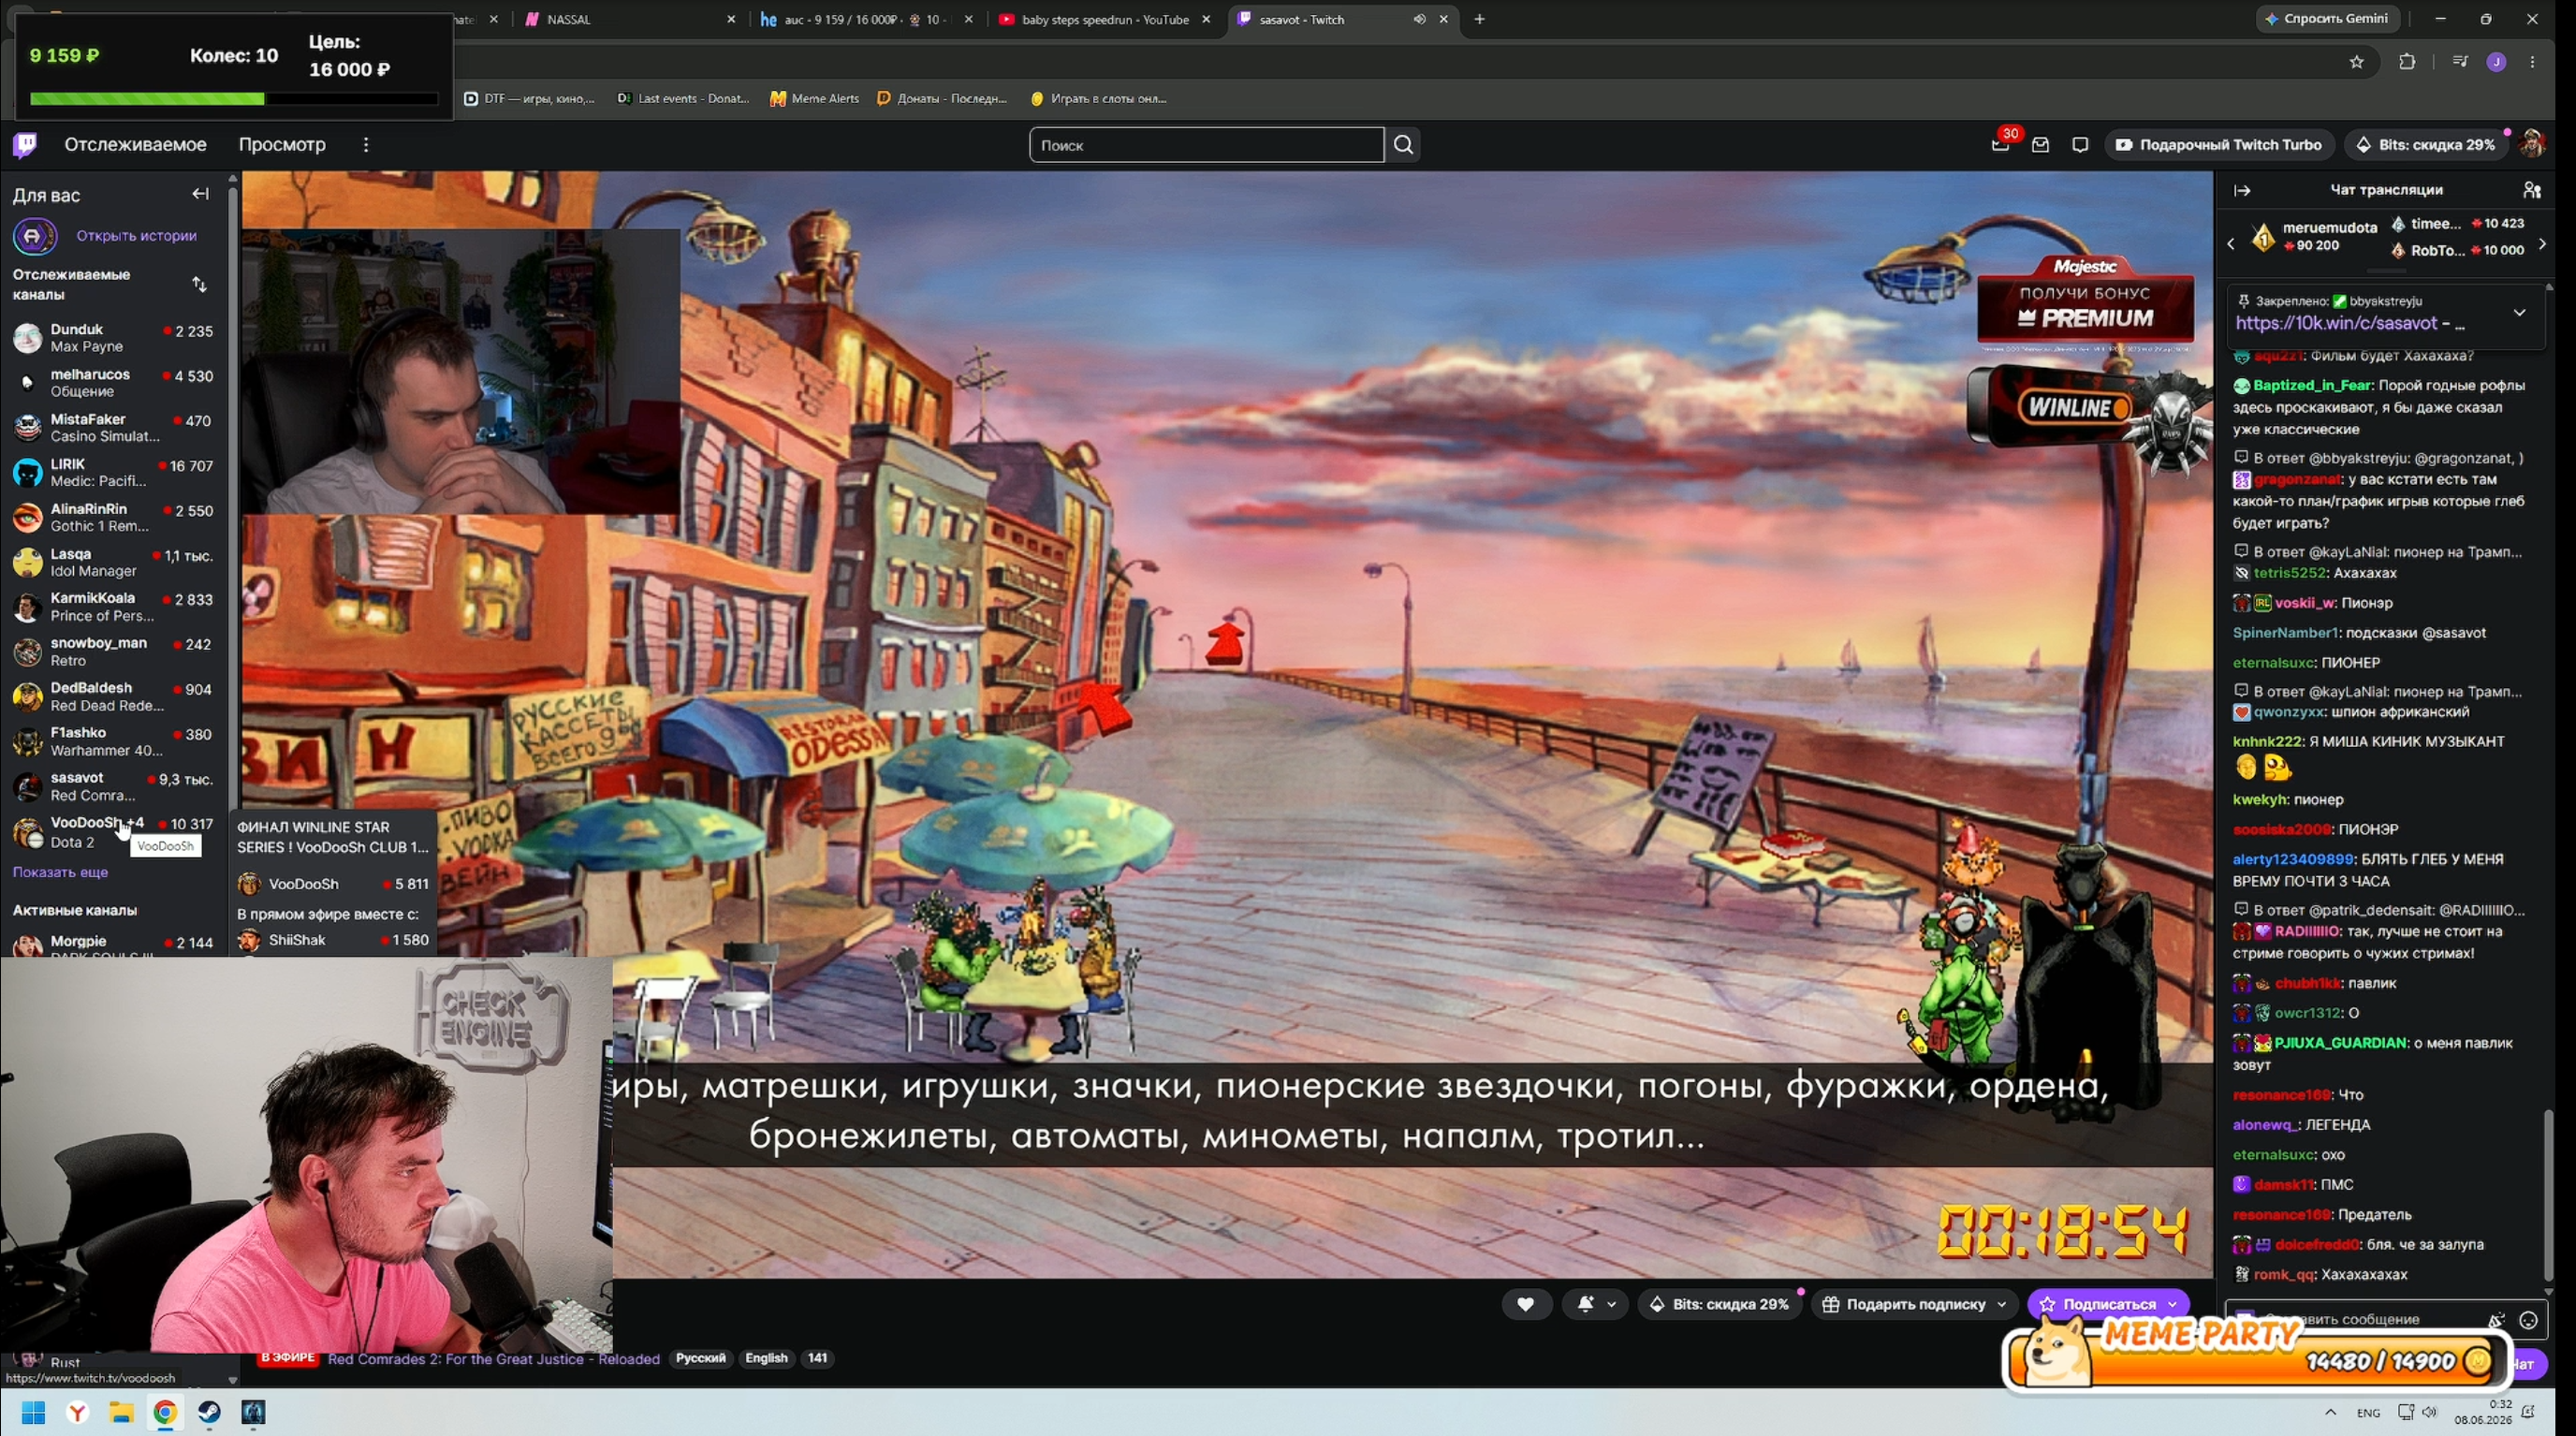Show next leaderboard page arrow
Screen dimensions: 2576x1436
pos(2542,244)
